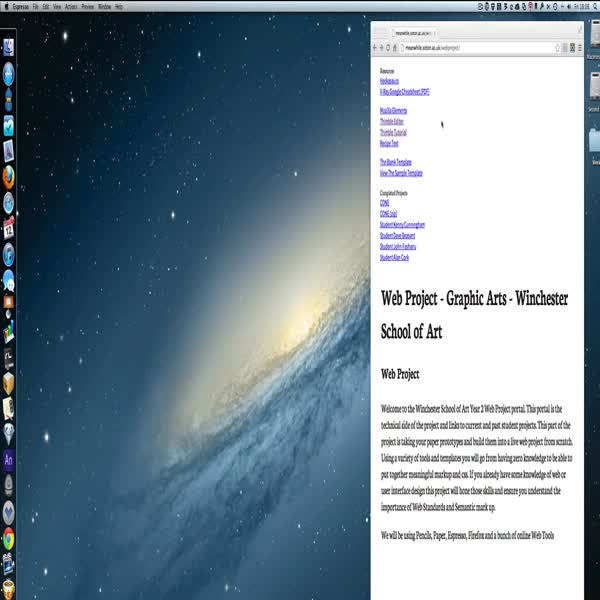The width and height of the screenshot is (600, 600).
Task: Open the Thimble Editor link
Action: click(392, 120)
